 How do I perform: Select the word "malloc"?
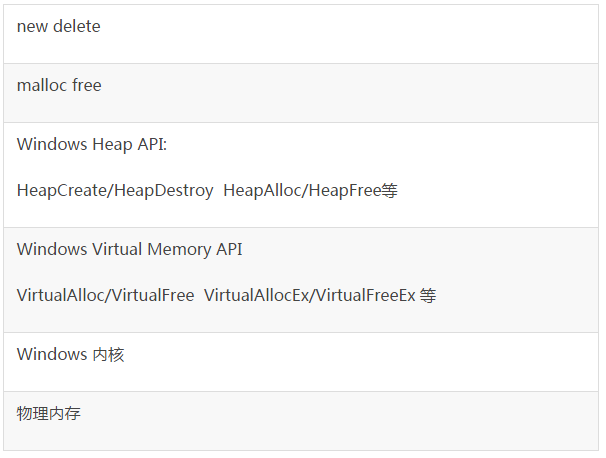(x=41, y=85)
